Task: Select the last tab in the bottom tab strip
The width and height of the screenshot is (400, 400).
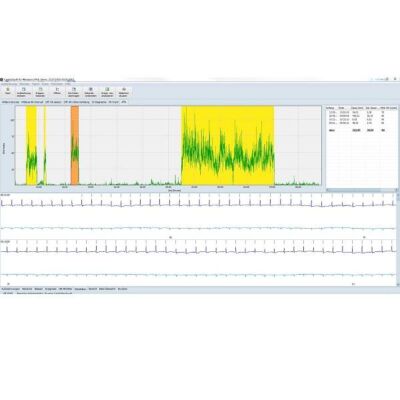Action: 122,289
